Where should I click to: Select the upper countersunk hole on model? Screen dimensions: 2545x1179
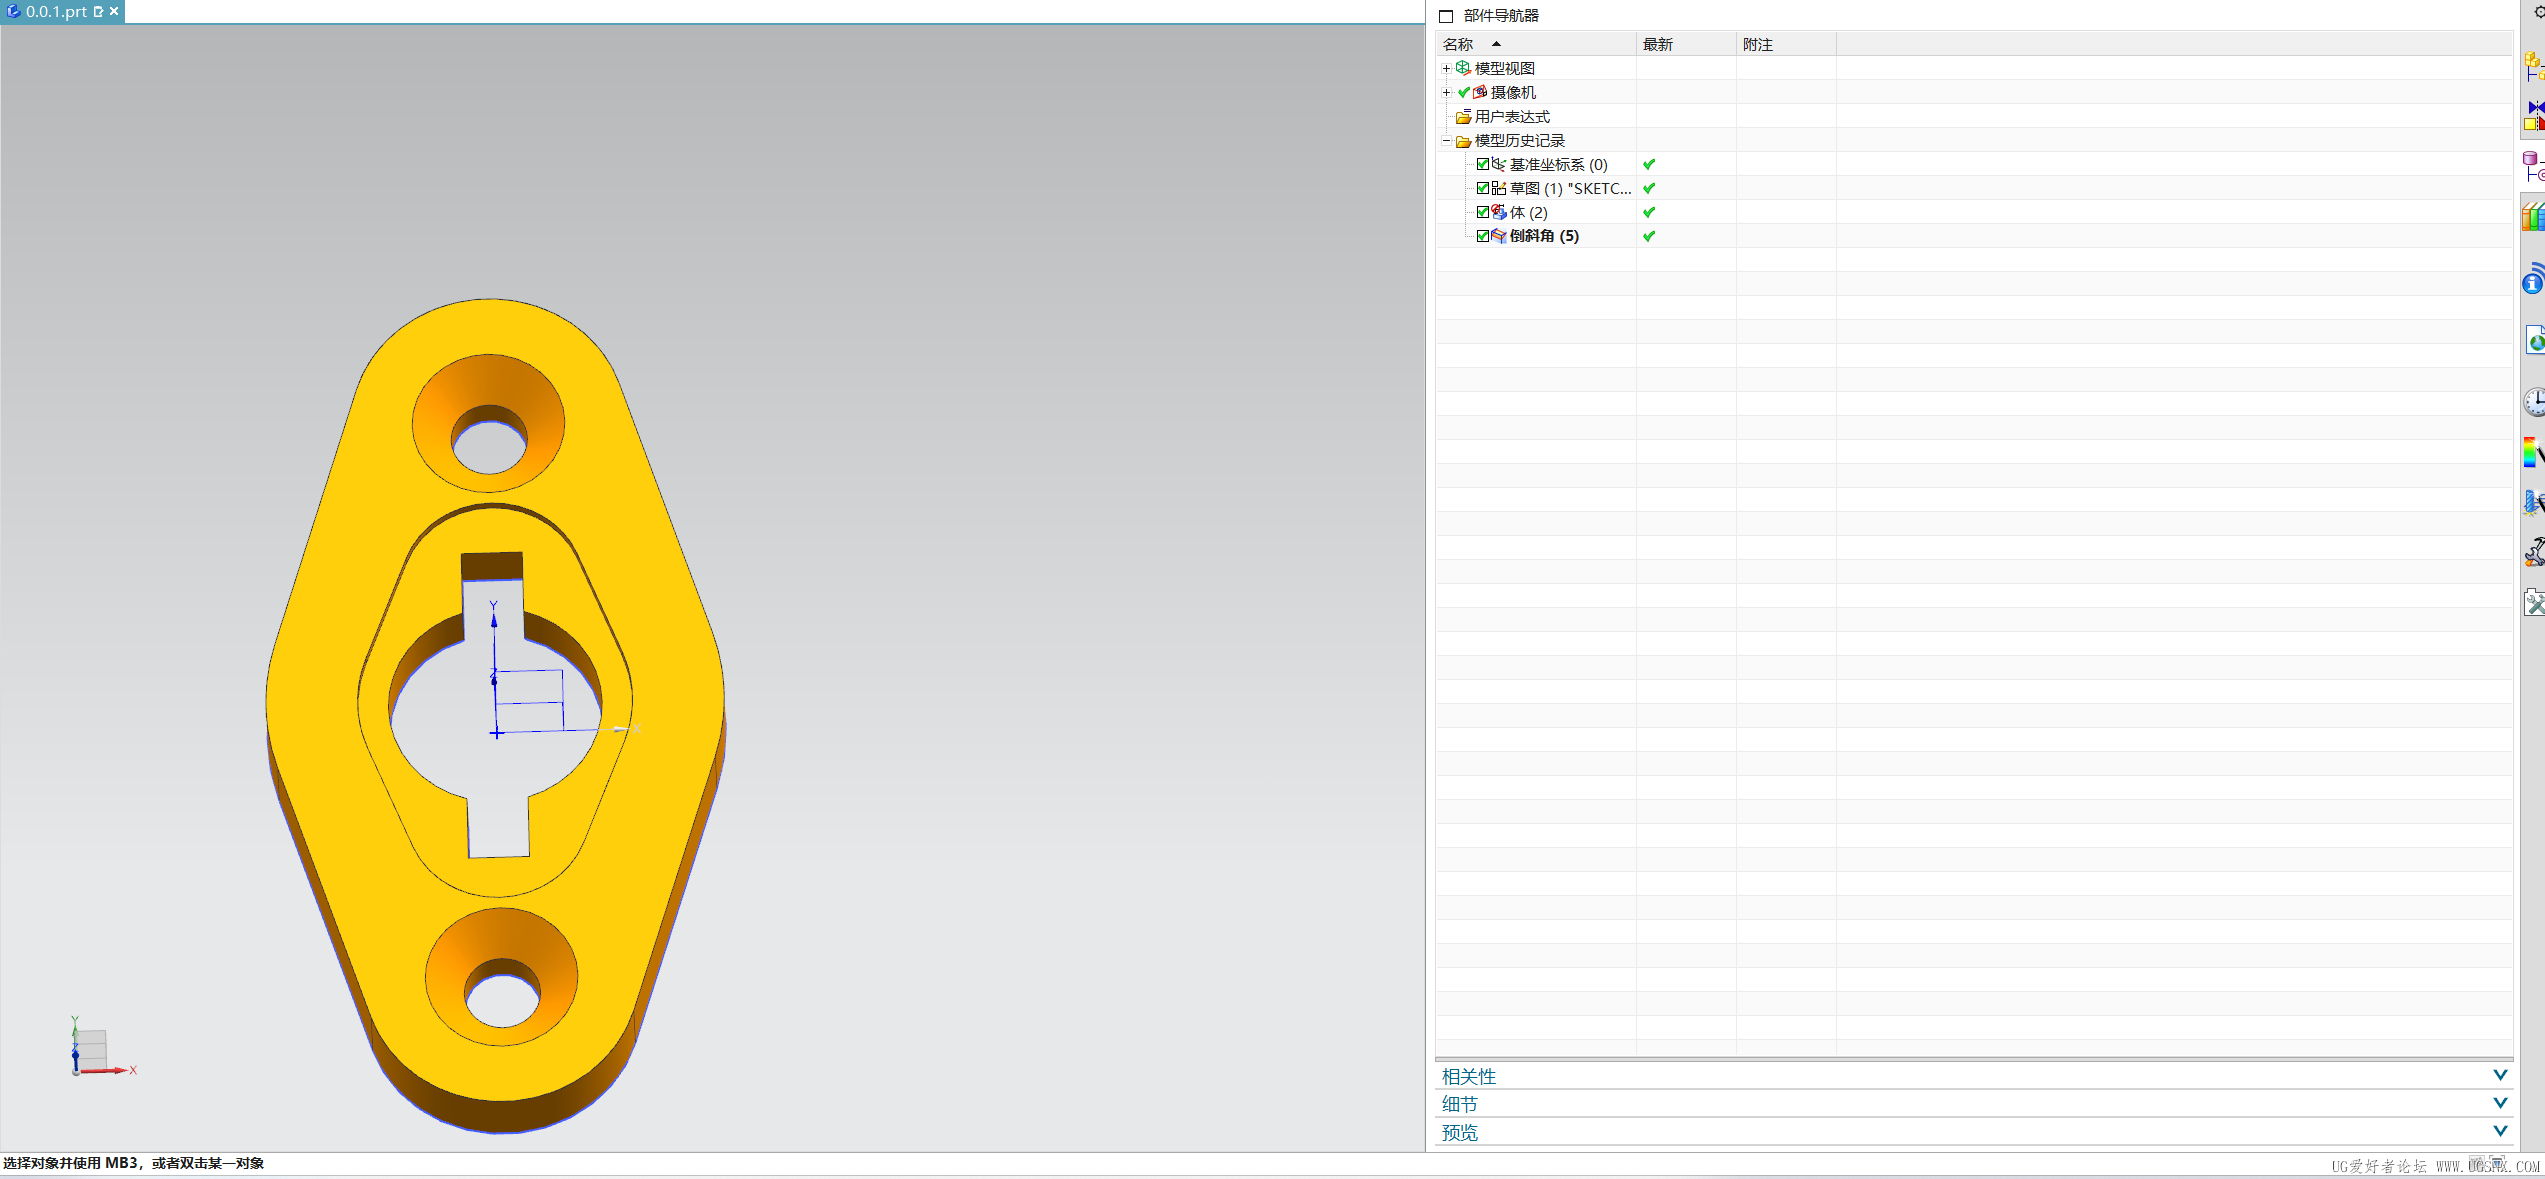[x=488, y=423]
